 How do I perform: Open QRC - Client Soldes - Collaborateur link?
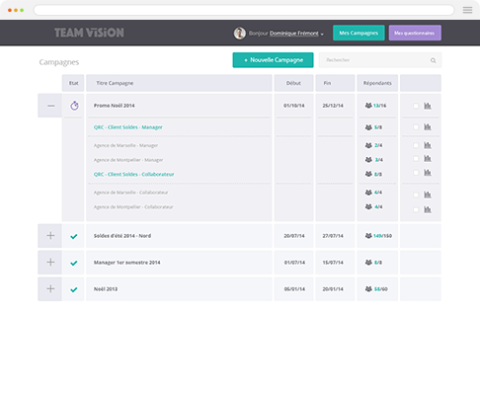134,174
